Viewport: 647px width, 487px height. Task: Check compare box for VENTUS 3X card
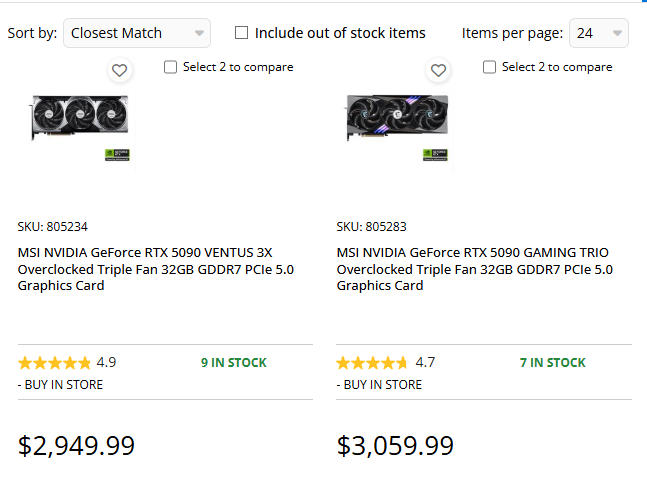tap(170, 67)
